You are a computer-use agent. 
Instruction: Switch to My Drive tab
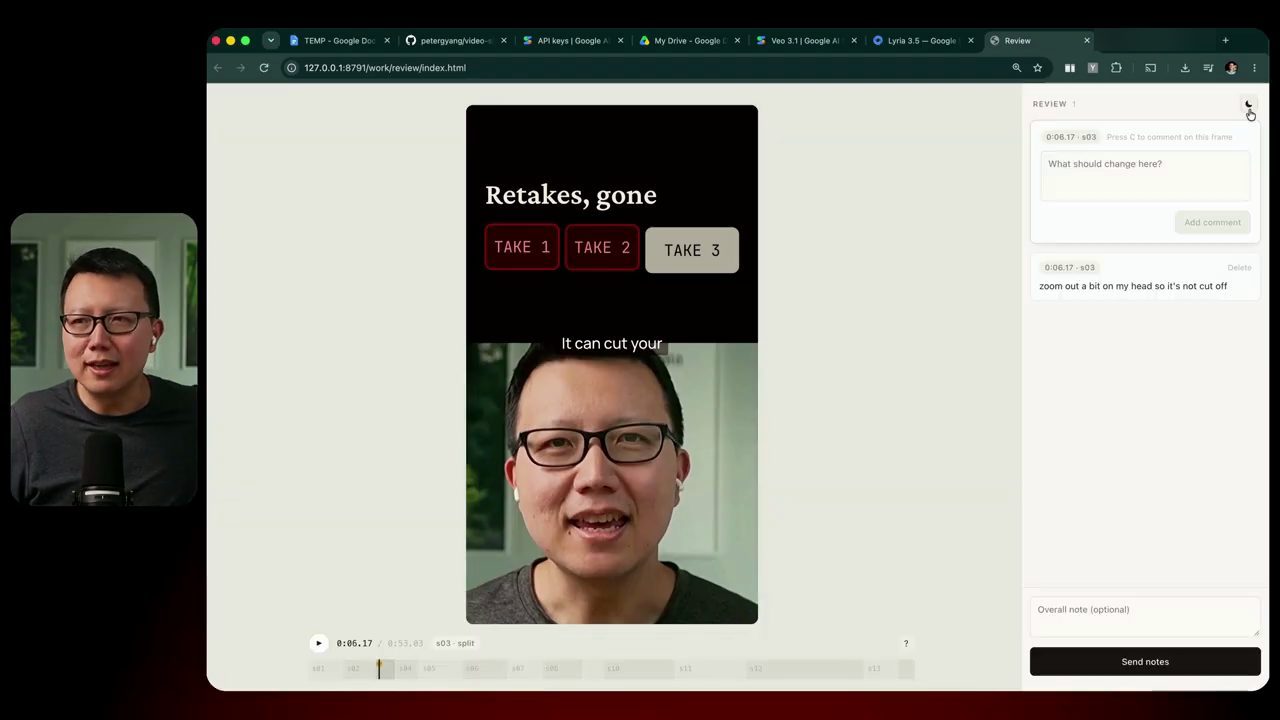click(x=690, y=41)
